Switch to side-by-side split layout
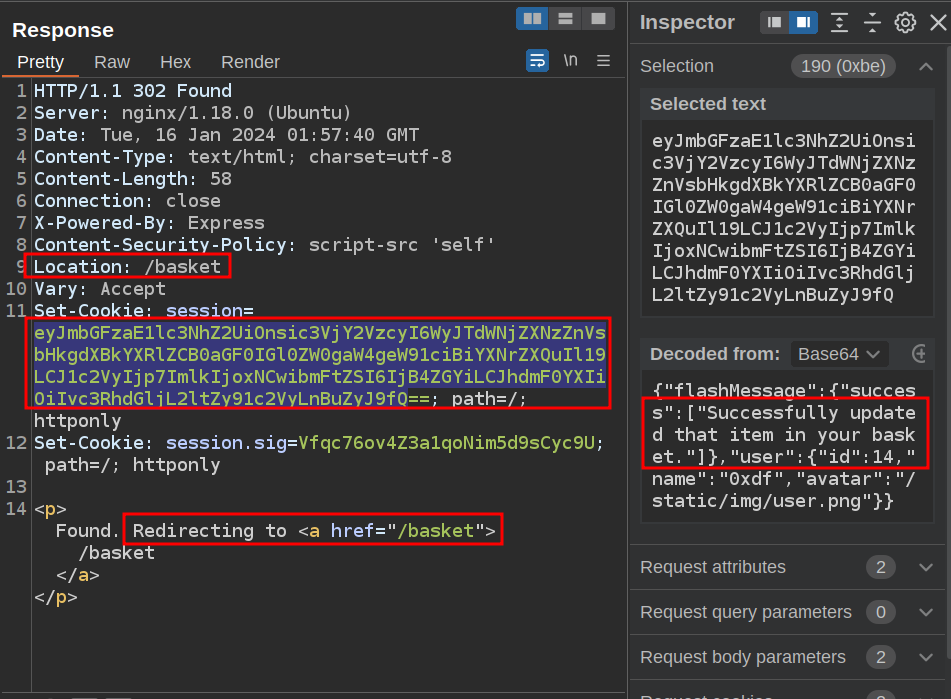 coord(532,19)
